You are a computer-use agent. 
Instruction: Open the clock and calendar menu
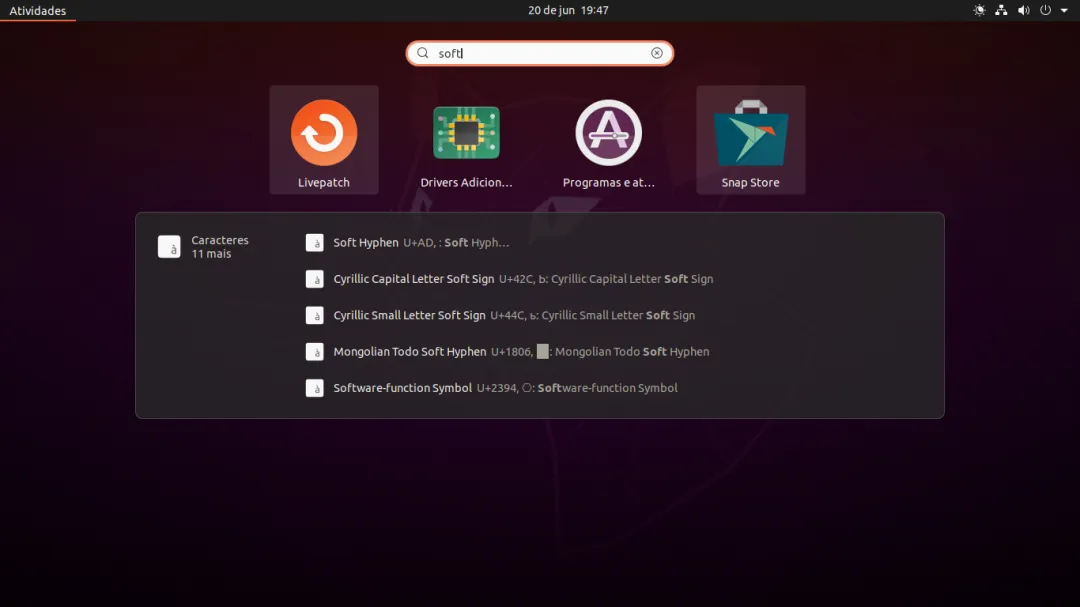point(568,10)
